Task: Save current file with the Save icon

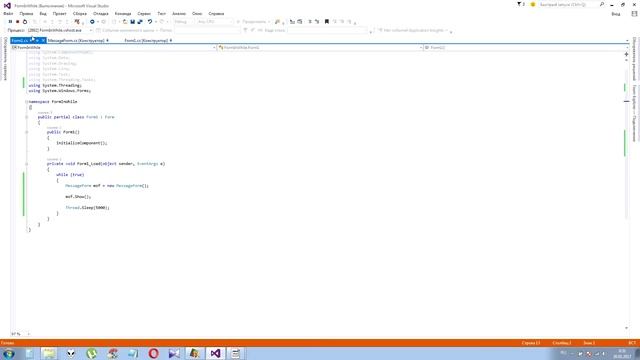Action: click(x=133, y=22)
